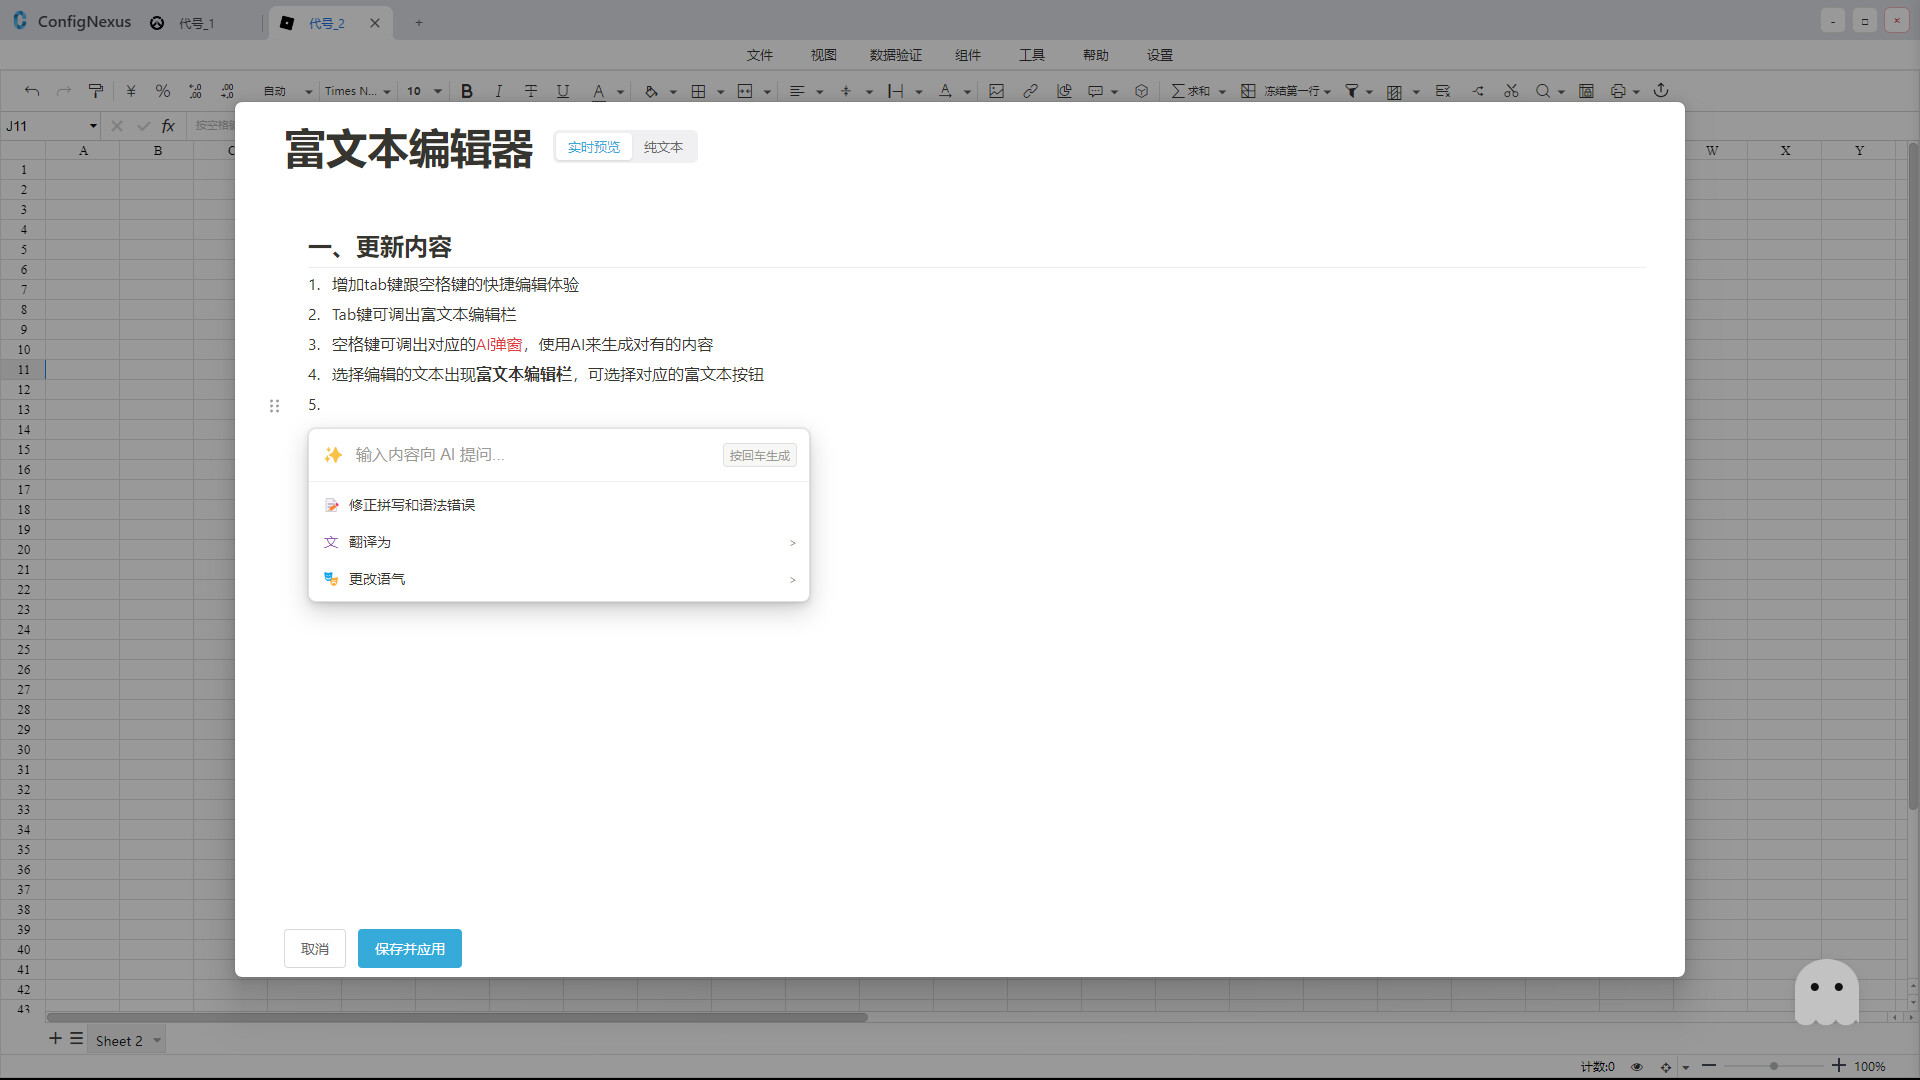Cut selection with the scissors icon
The width and height of the screenshot is (1920, 1080).
coord(1511,91)
